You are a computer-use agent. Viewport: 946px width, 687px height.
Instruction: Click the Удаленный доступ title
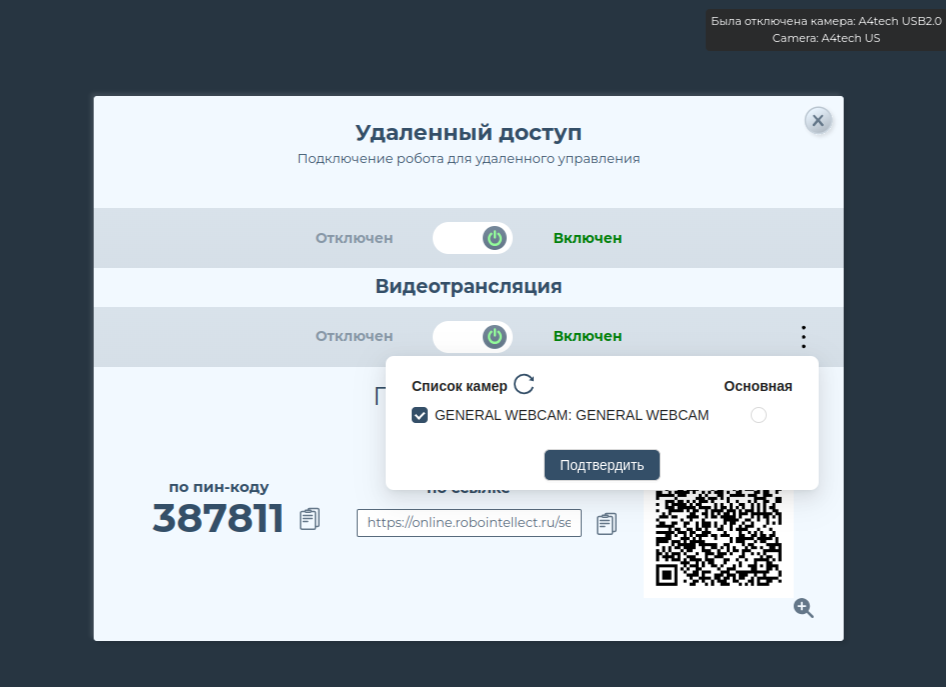coord(469,133)
